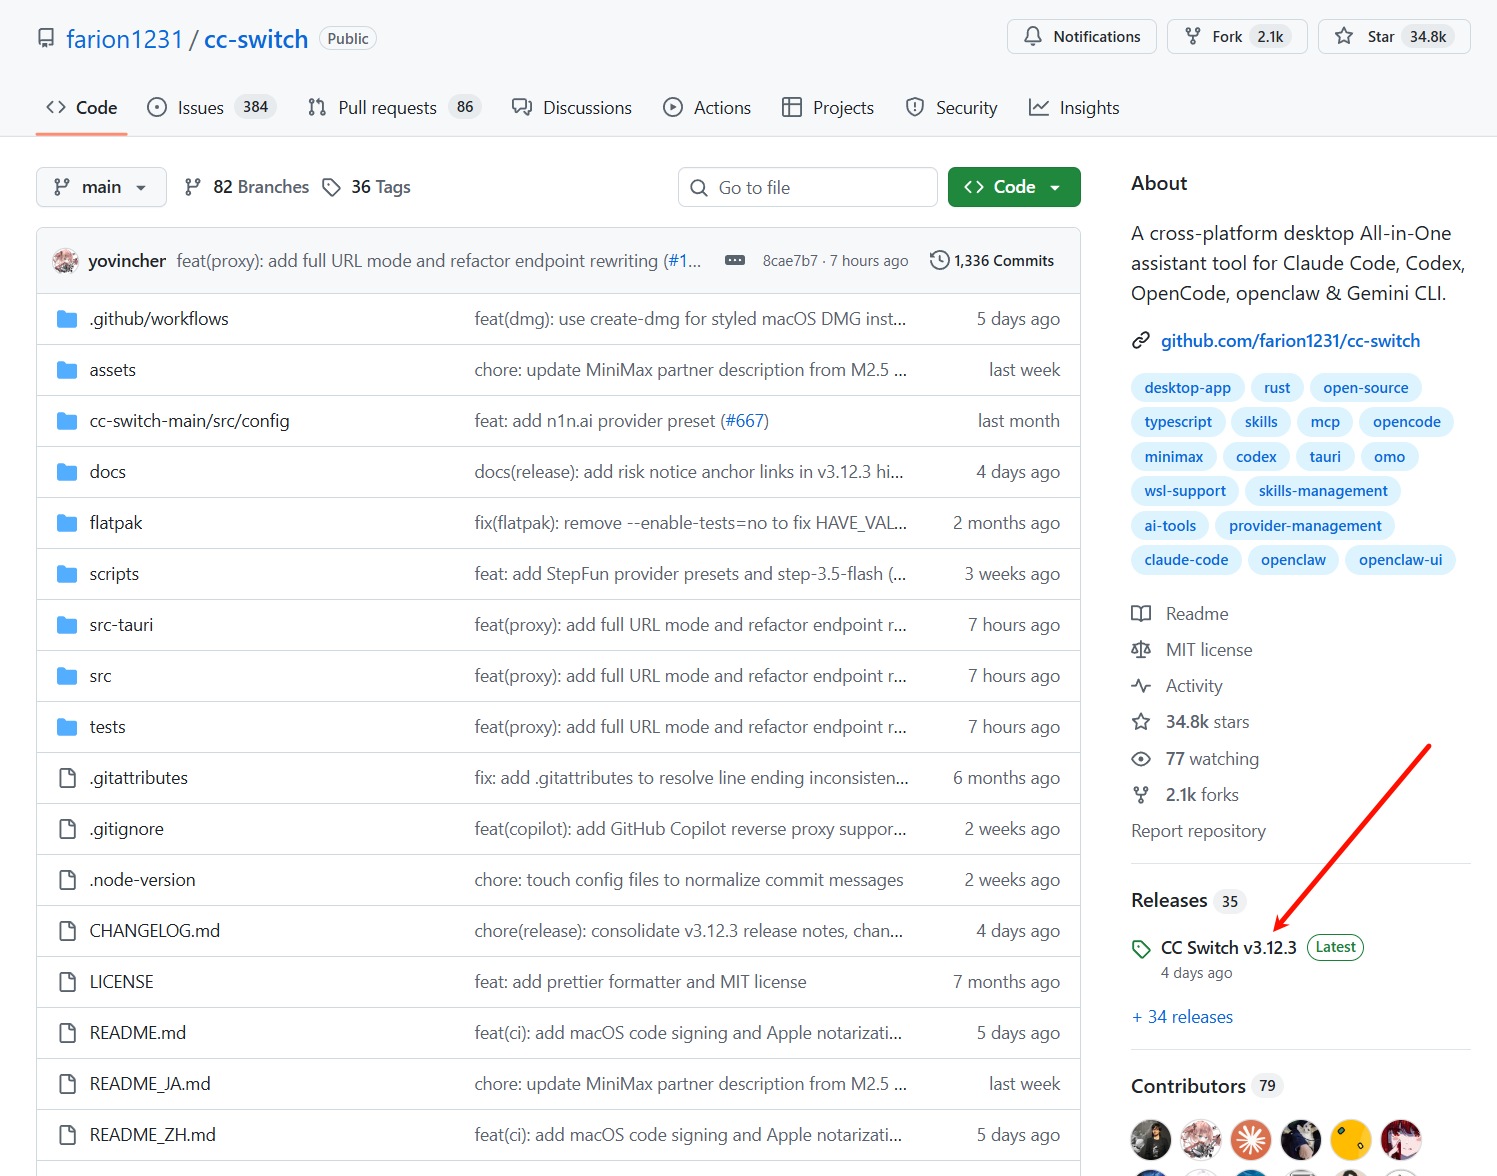Viewport: 1497px width, 1176px height.
Task: Click the Notifications button
Action: [x=1082, y=37]
